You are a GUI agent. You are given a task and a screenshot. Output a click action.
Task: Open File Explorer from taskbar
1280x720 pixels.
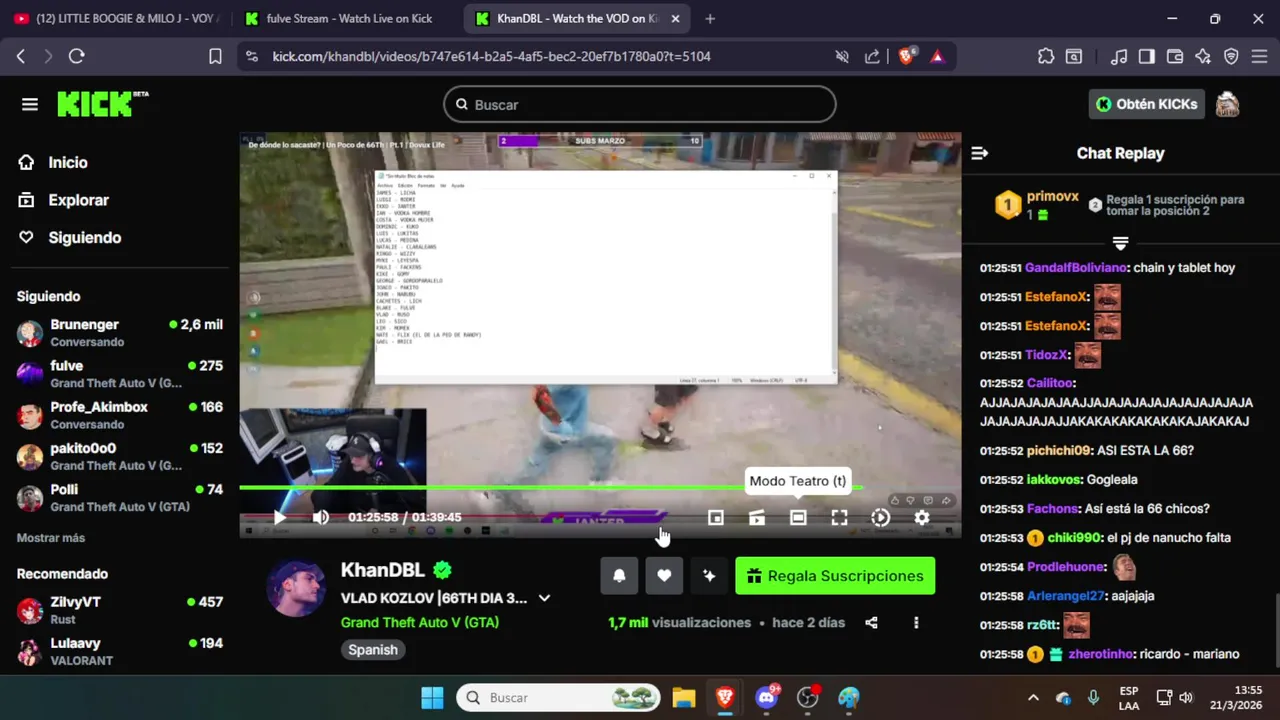[x=683, y=697]
